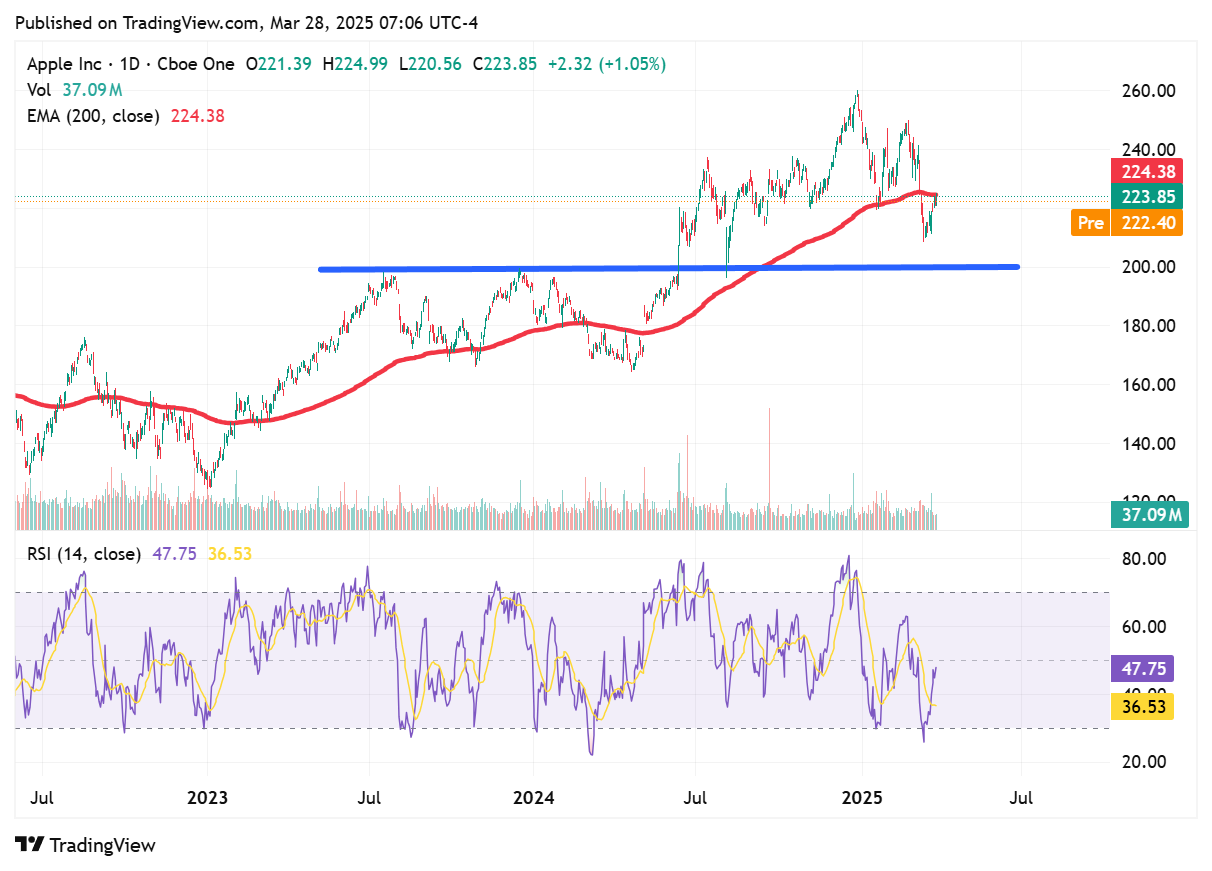This screenshot has width=1212, height=871.
Task: Click the TradingView logo icon
Action: tap(30, 845)
